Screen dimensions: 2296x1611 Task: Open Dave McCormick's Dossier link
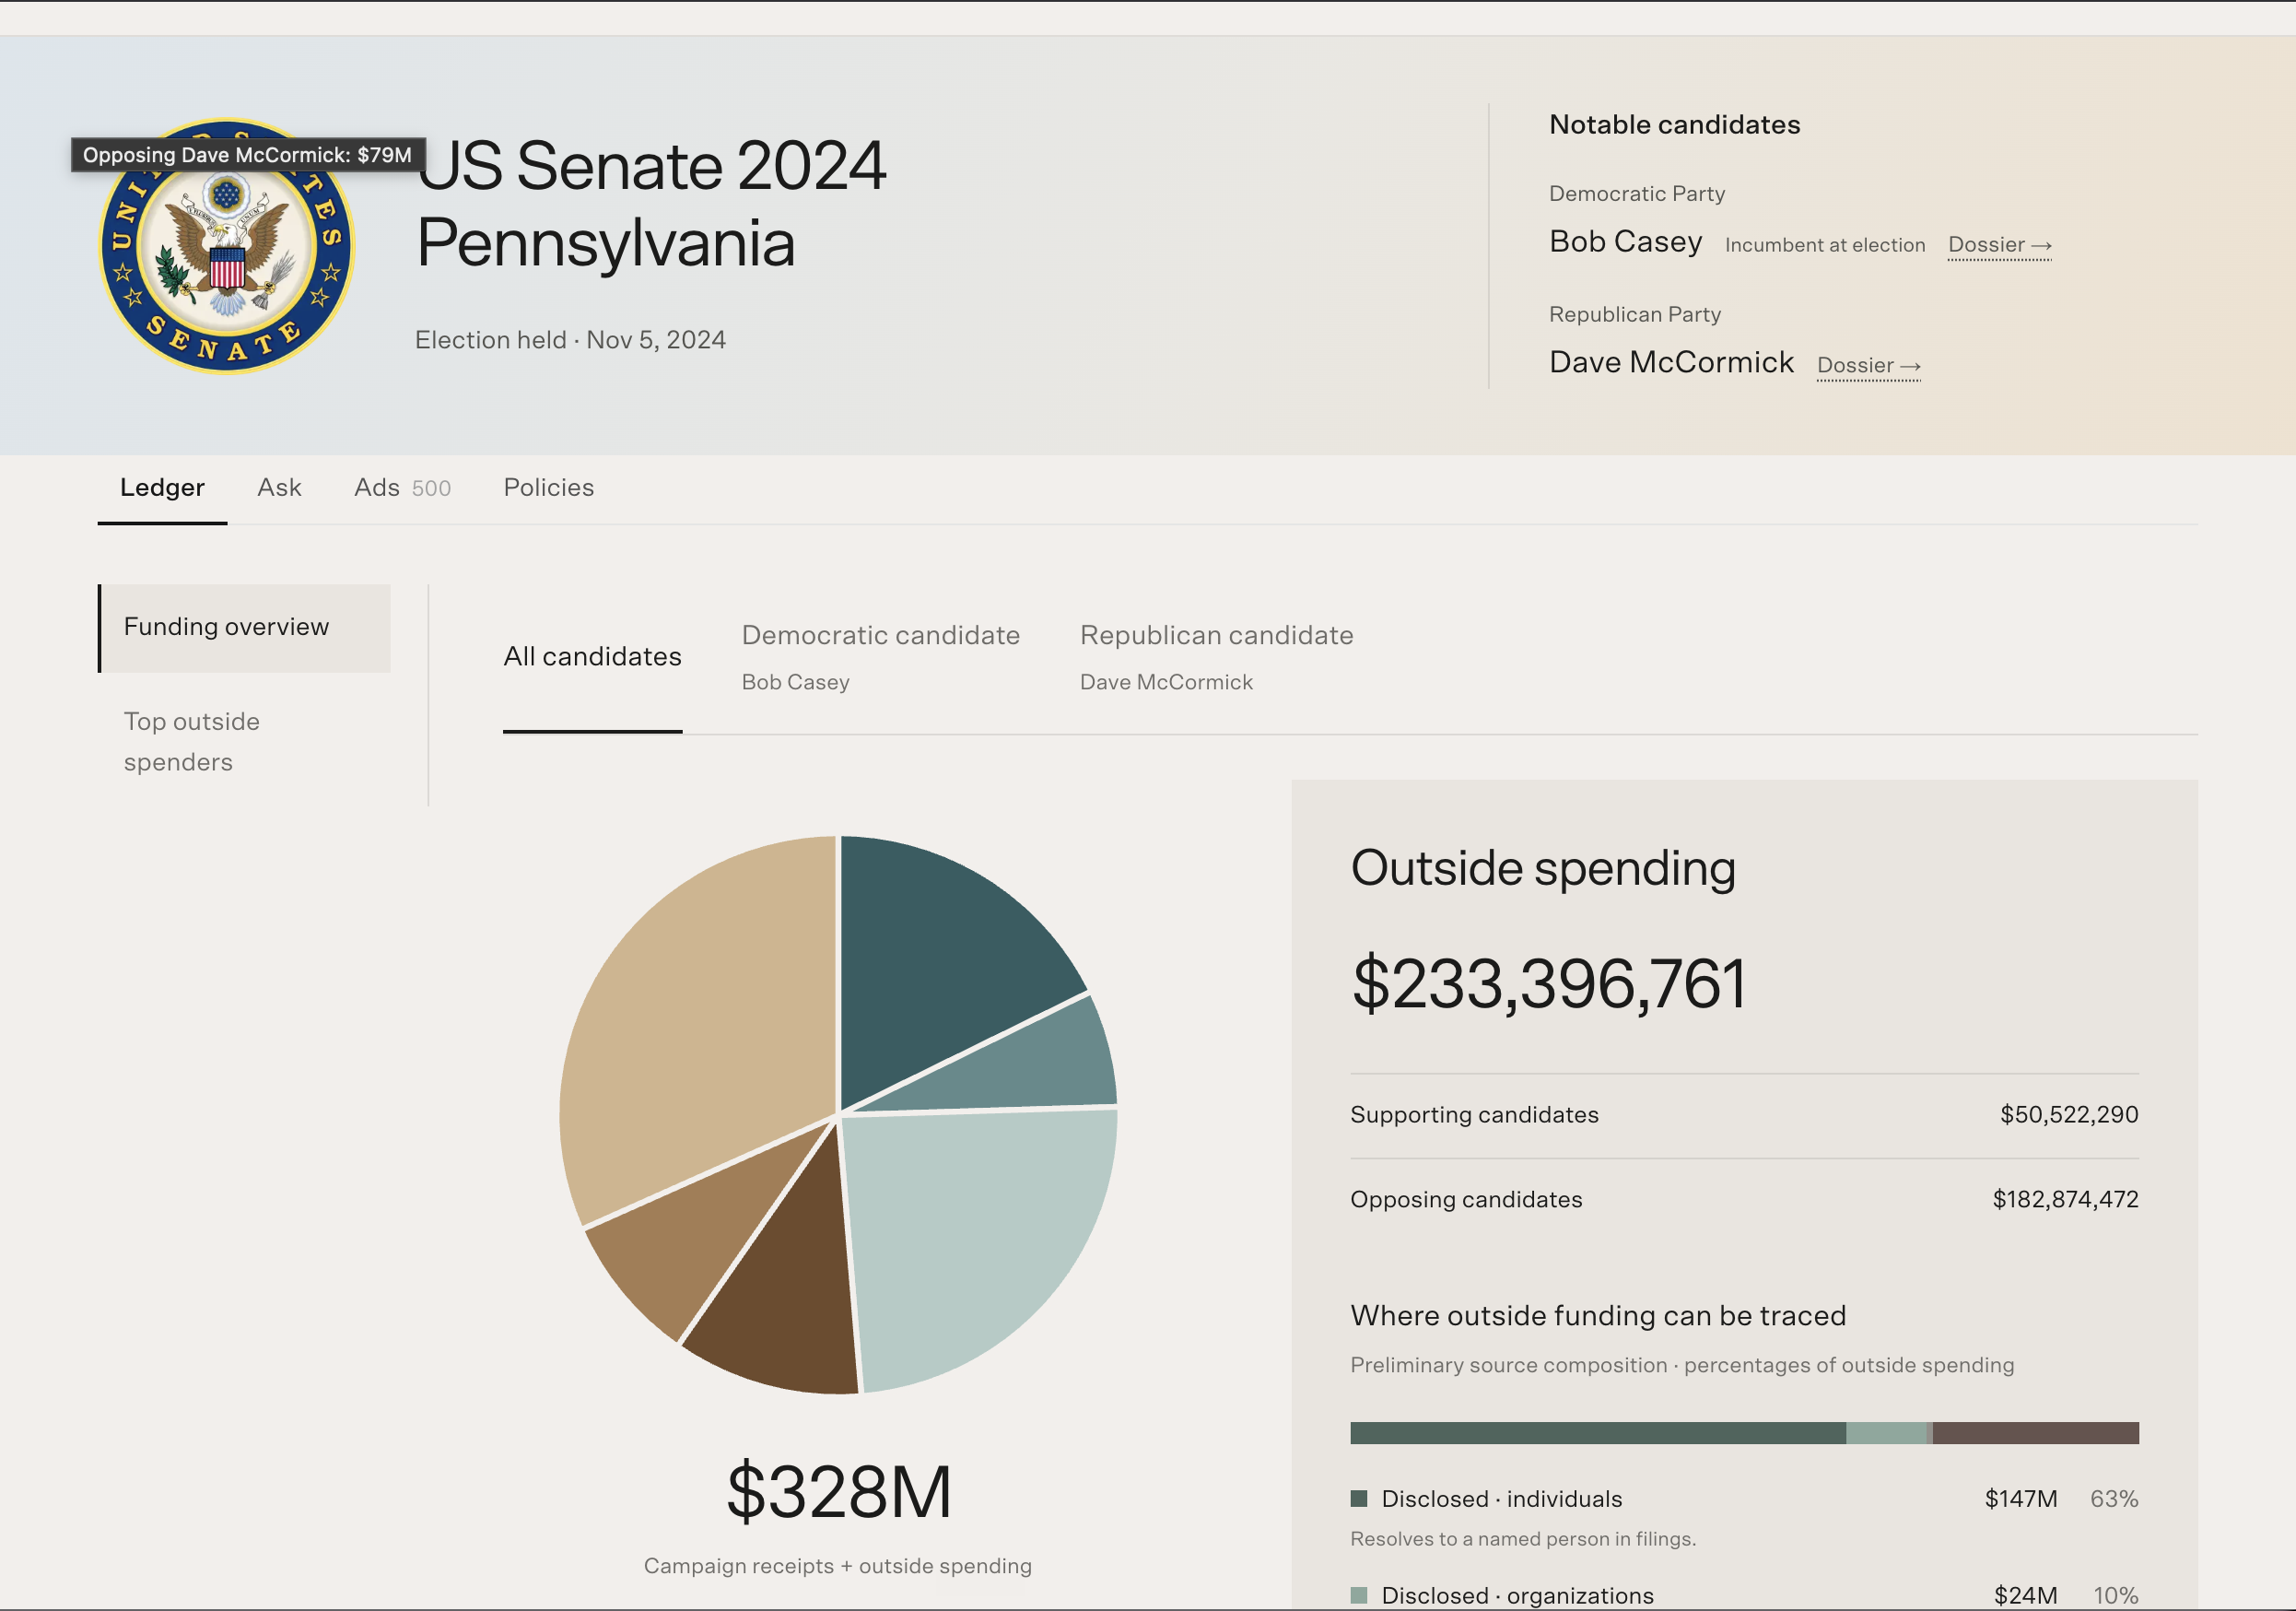(x=1868, y=366)
